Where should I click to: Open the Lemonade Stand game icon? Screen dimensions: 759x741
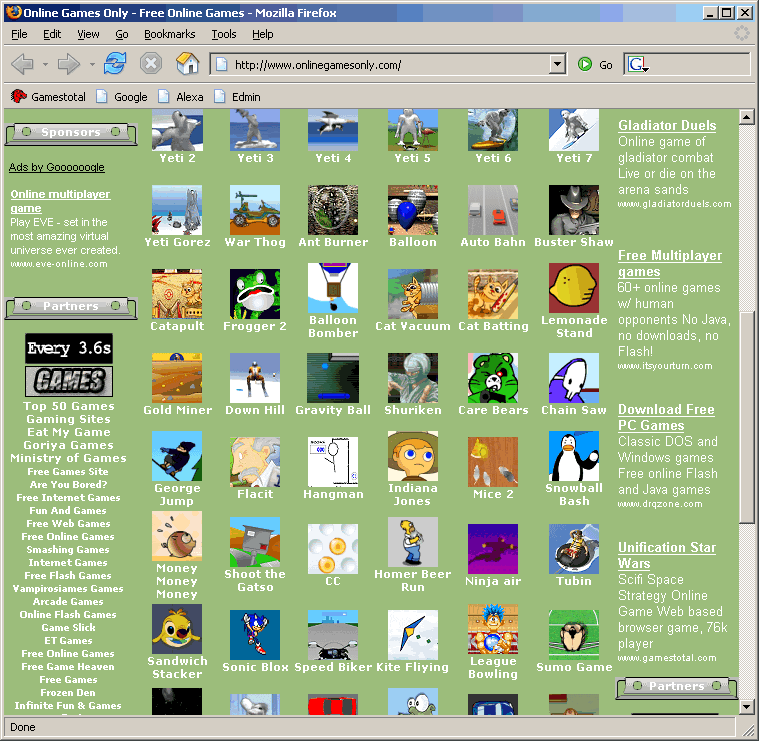click(574, 288)
